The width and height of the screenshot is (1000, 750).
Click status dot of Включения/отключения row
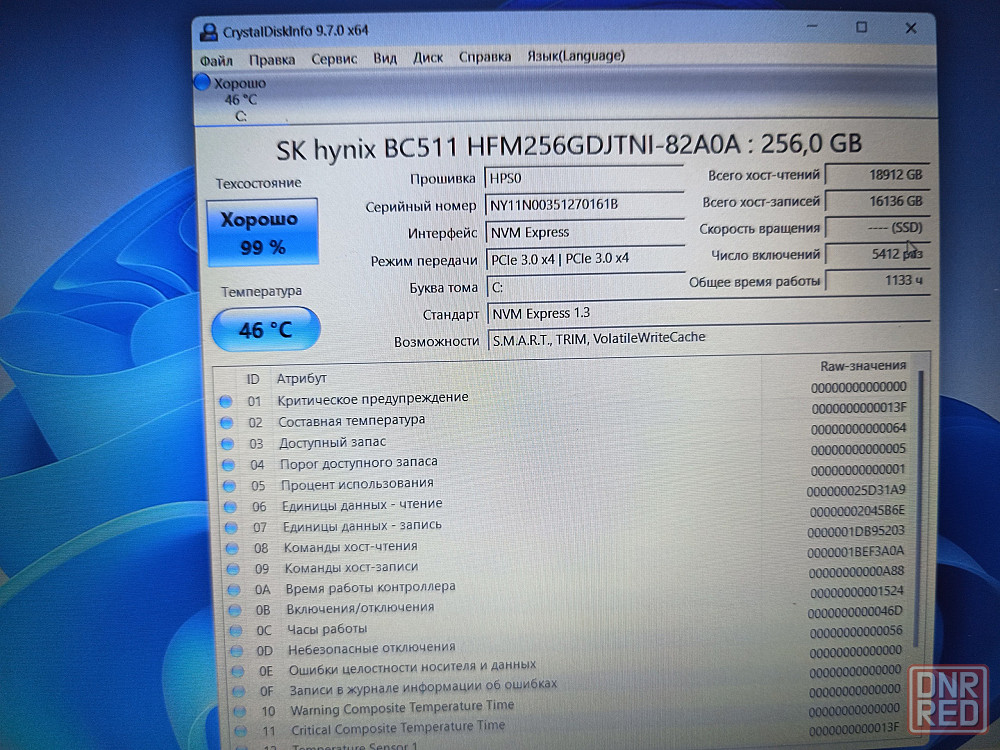click(235, 610)
